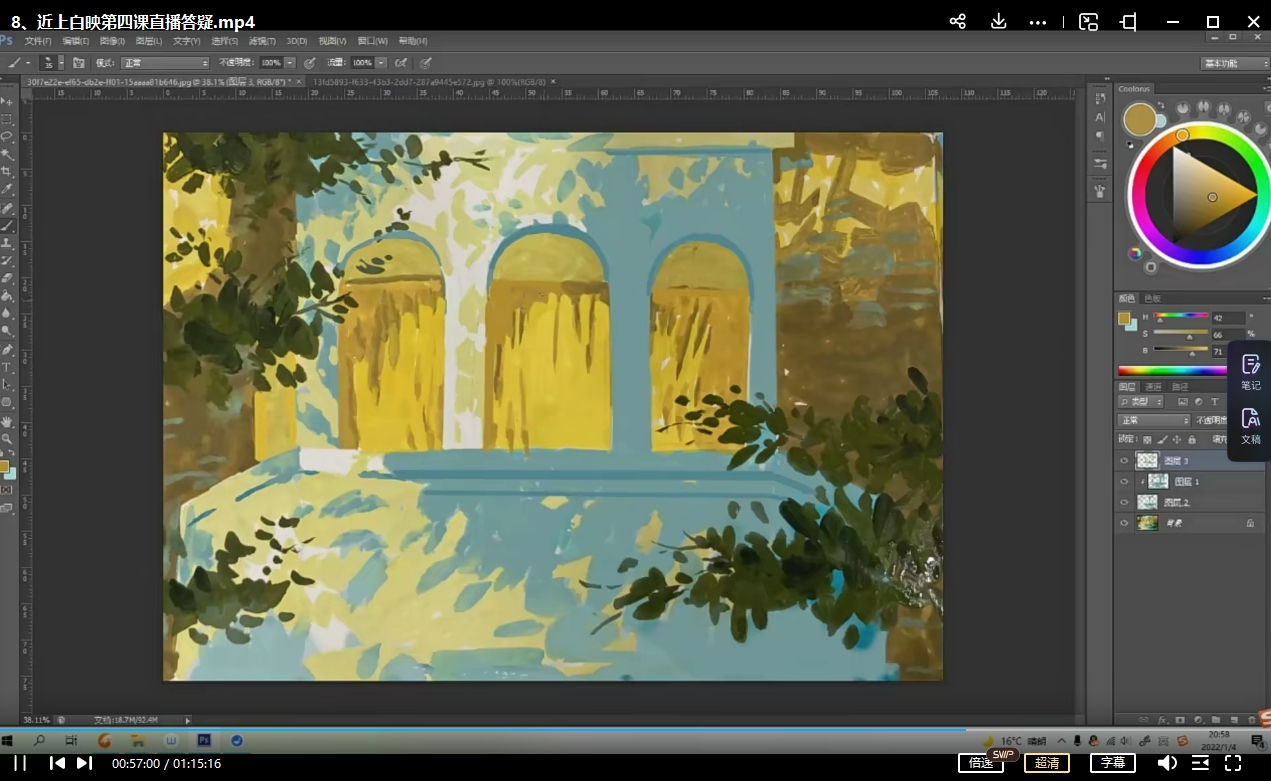Open the more options ellipsis in player header
1271x781 pixels.
pyautogui.click(x=1038, y=21)
